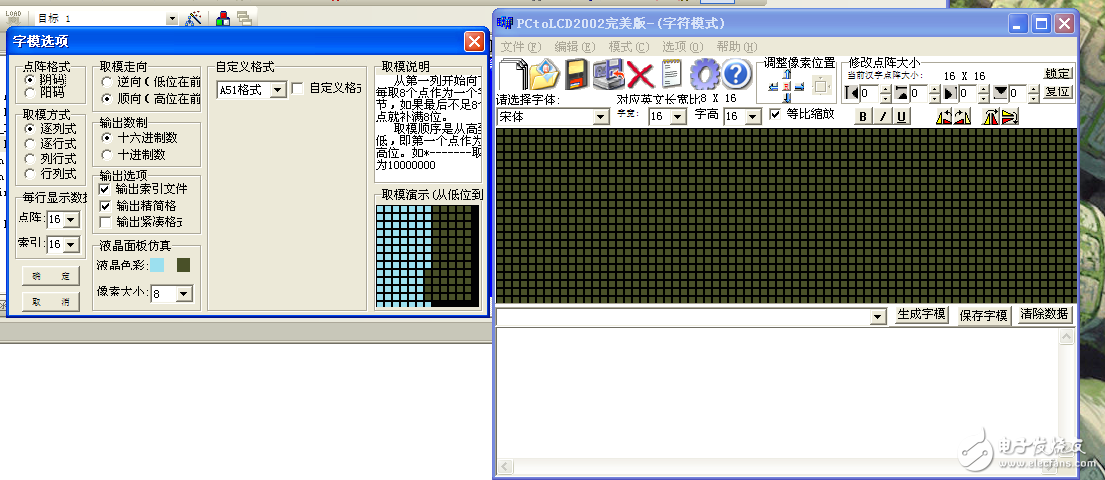Toggle bold with the B button
Viewport: 1105px width, 480px height.
pos(863,116)
